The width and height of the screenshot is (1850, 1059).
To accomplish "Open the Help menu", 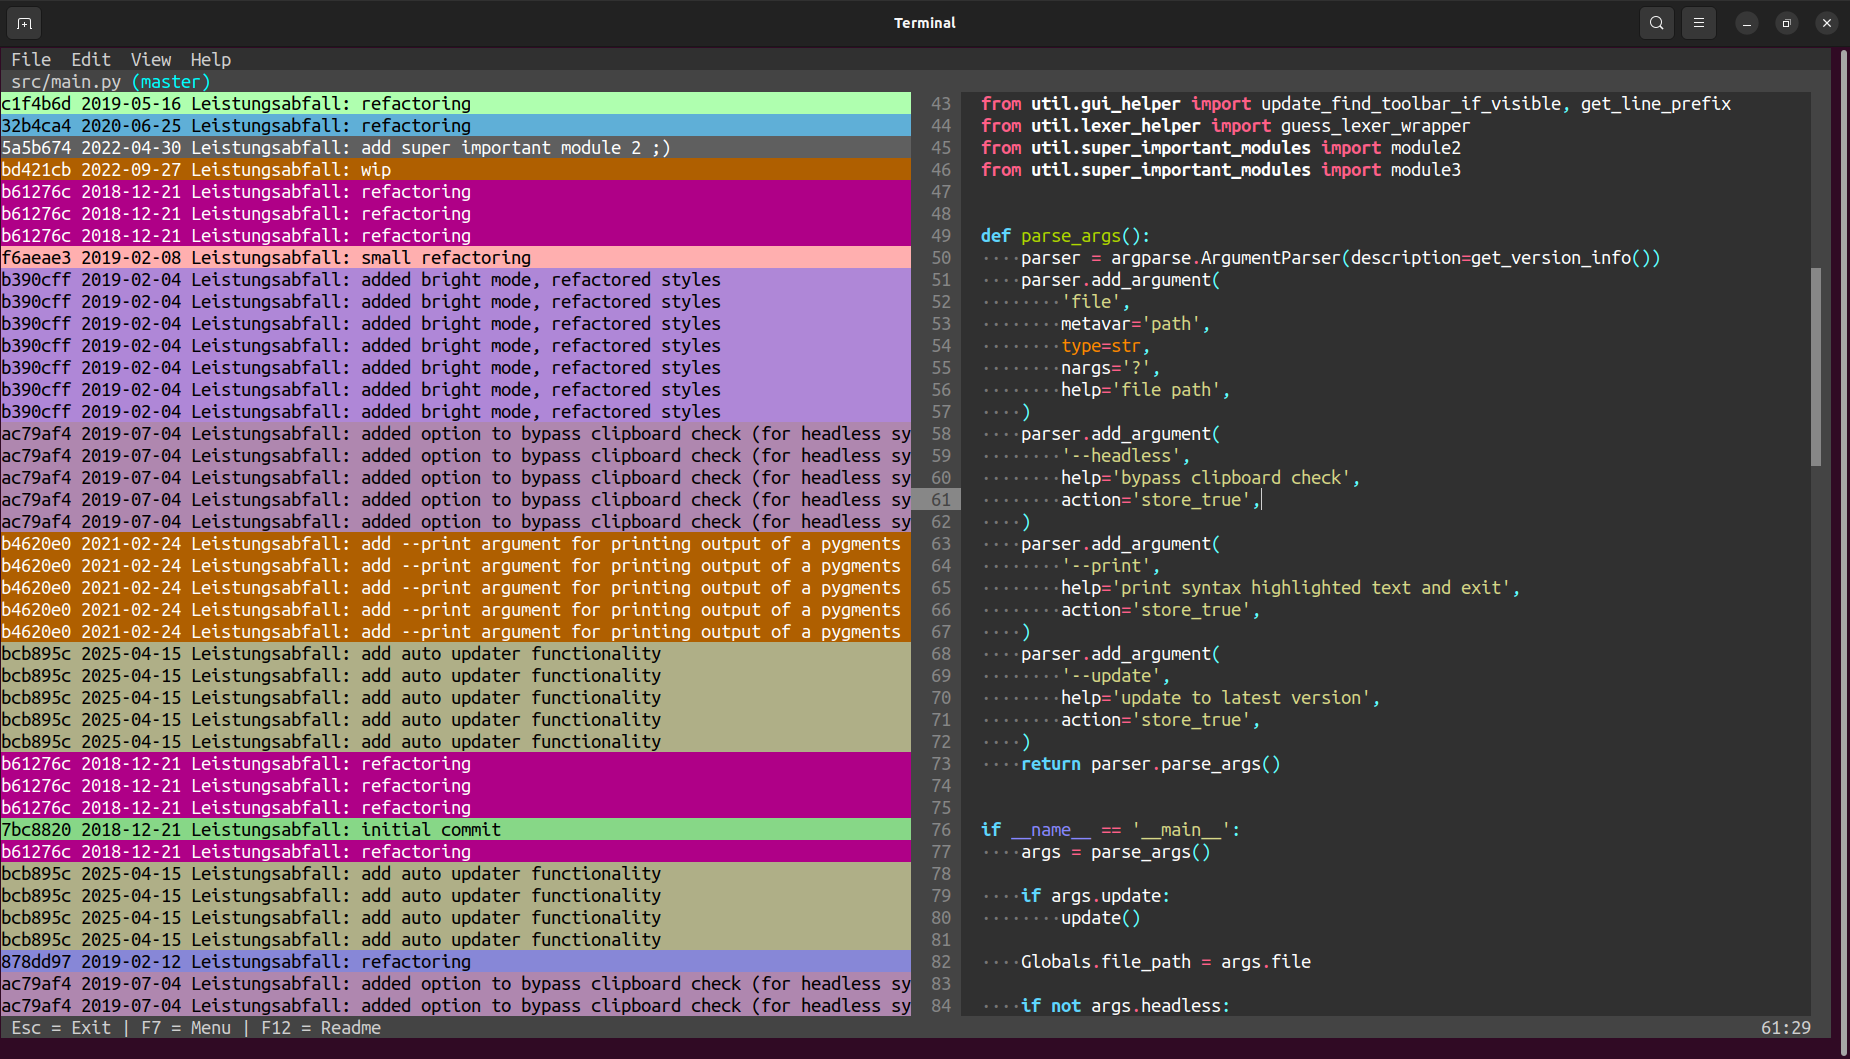I will click(x=211, y=60).
